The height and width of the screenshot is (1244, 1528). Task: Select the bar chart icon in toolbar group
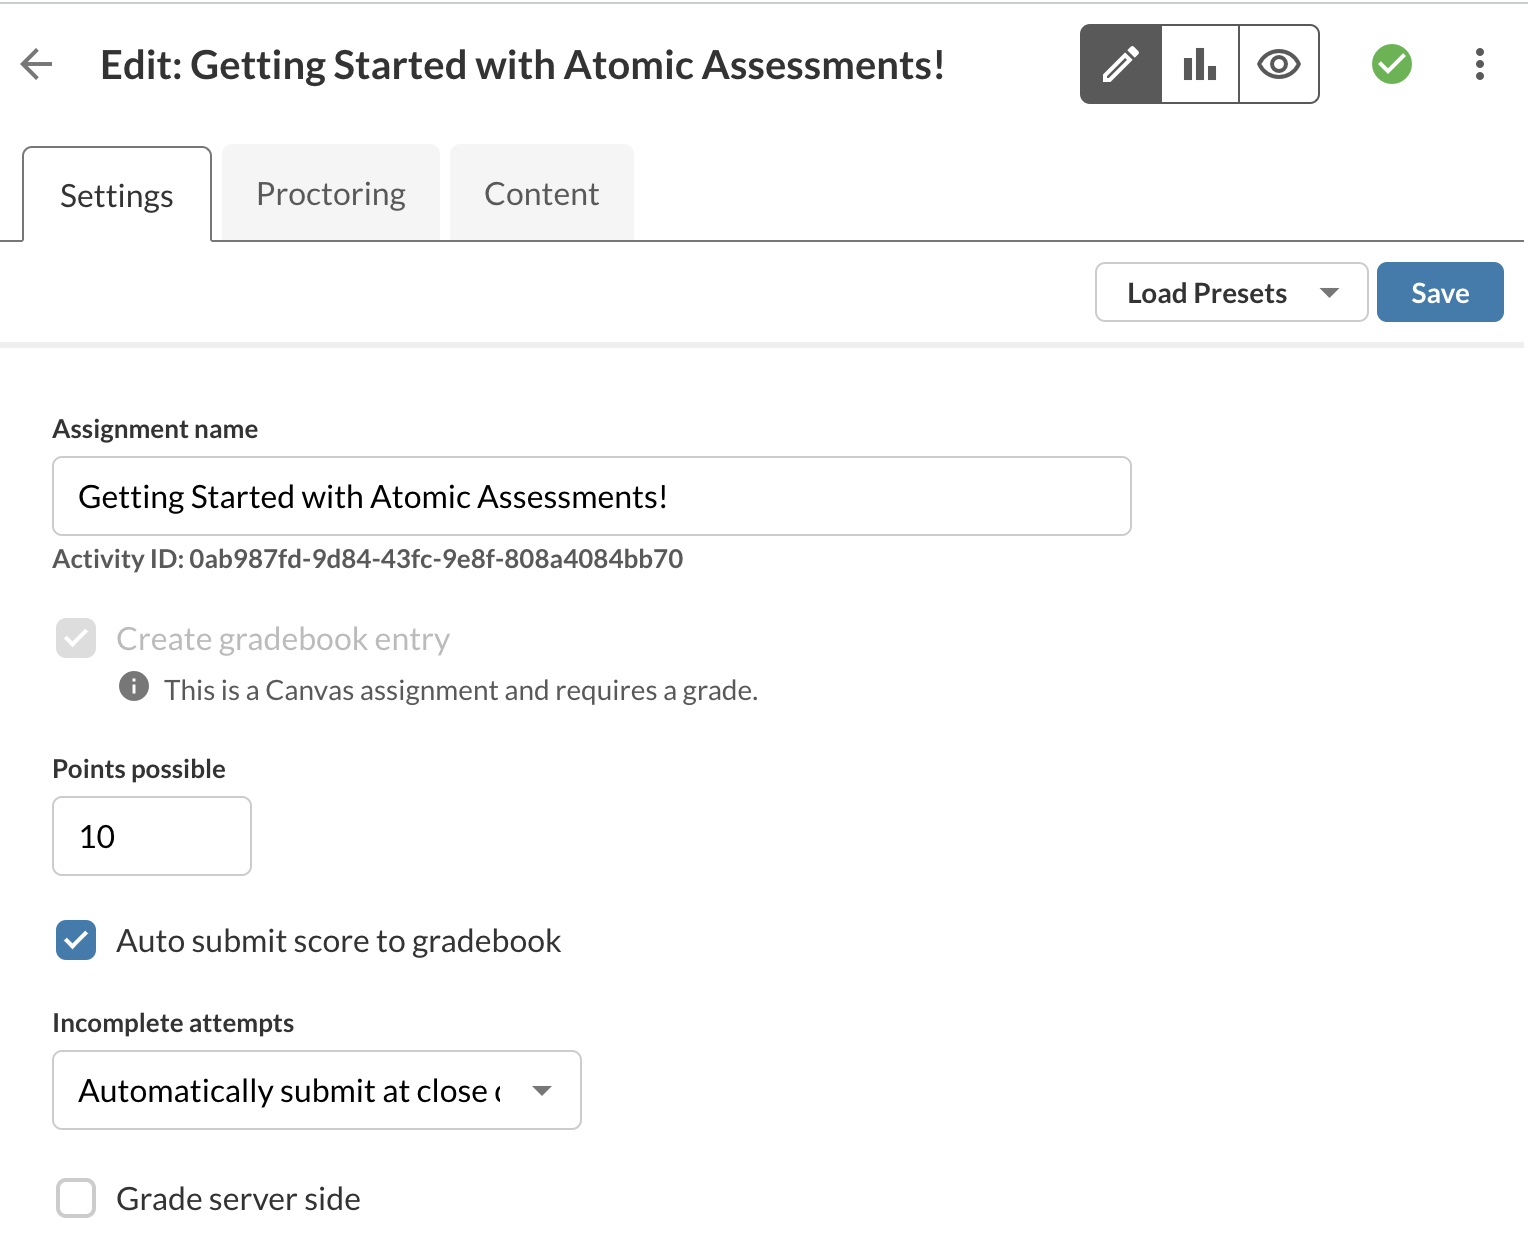1199,64
